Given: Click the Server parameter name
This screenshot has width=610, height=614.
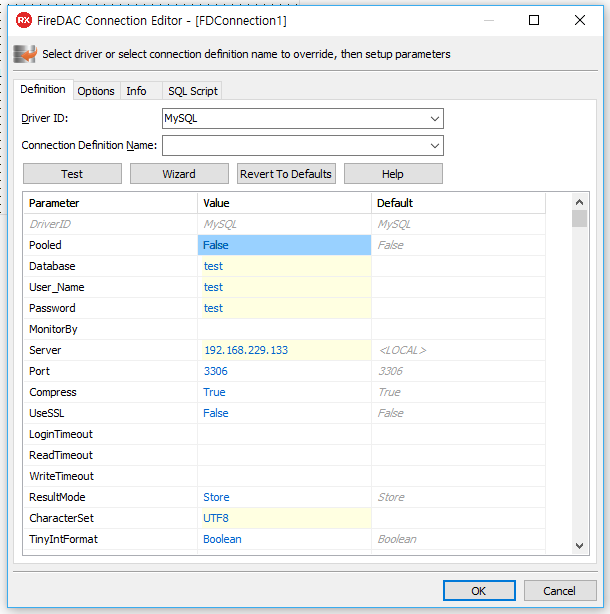Looking at the screenshot, I should pyautogui.click(x=45, y=350).
